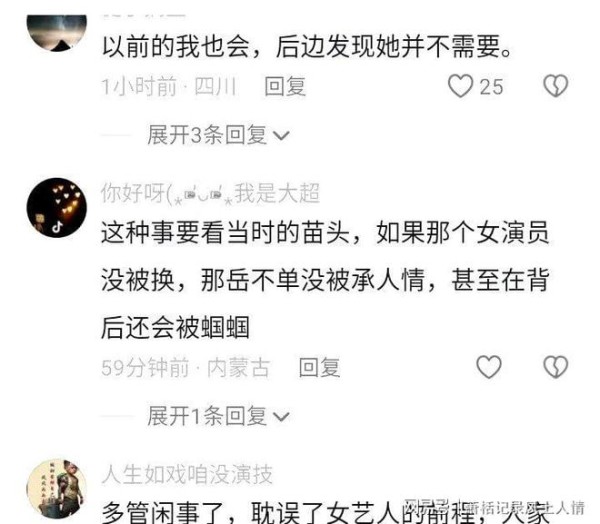Click timestamp 59分钟前 · 内蒙古
The image size is (600, 524).
coord(186,367)
